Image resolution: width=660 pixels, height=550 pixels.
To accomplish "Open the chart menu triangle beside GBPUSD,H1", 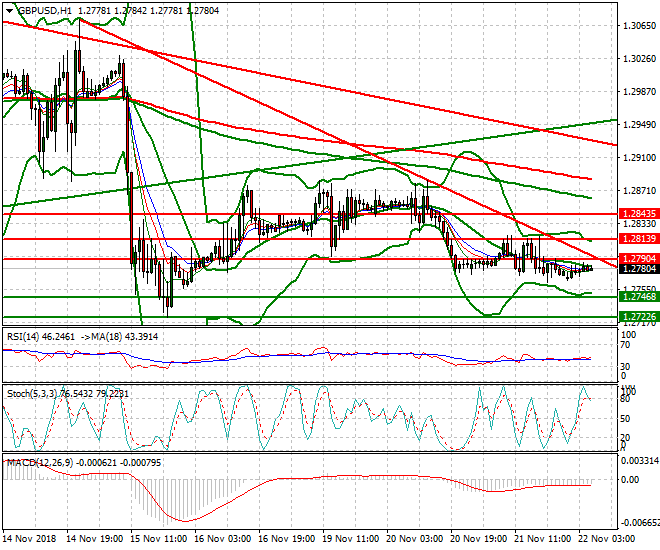I will coord(9,11).
